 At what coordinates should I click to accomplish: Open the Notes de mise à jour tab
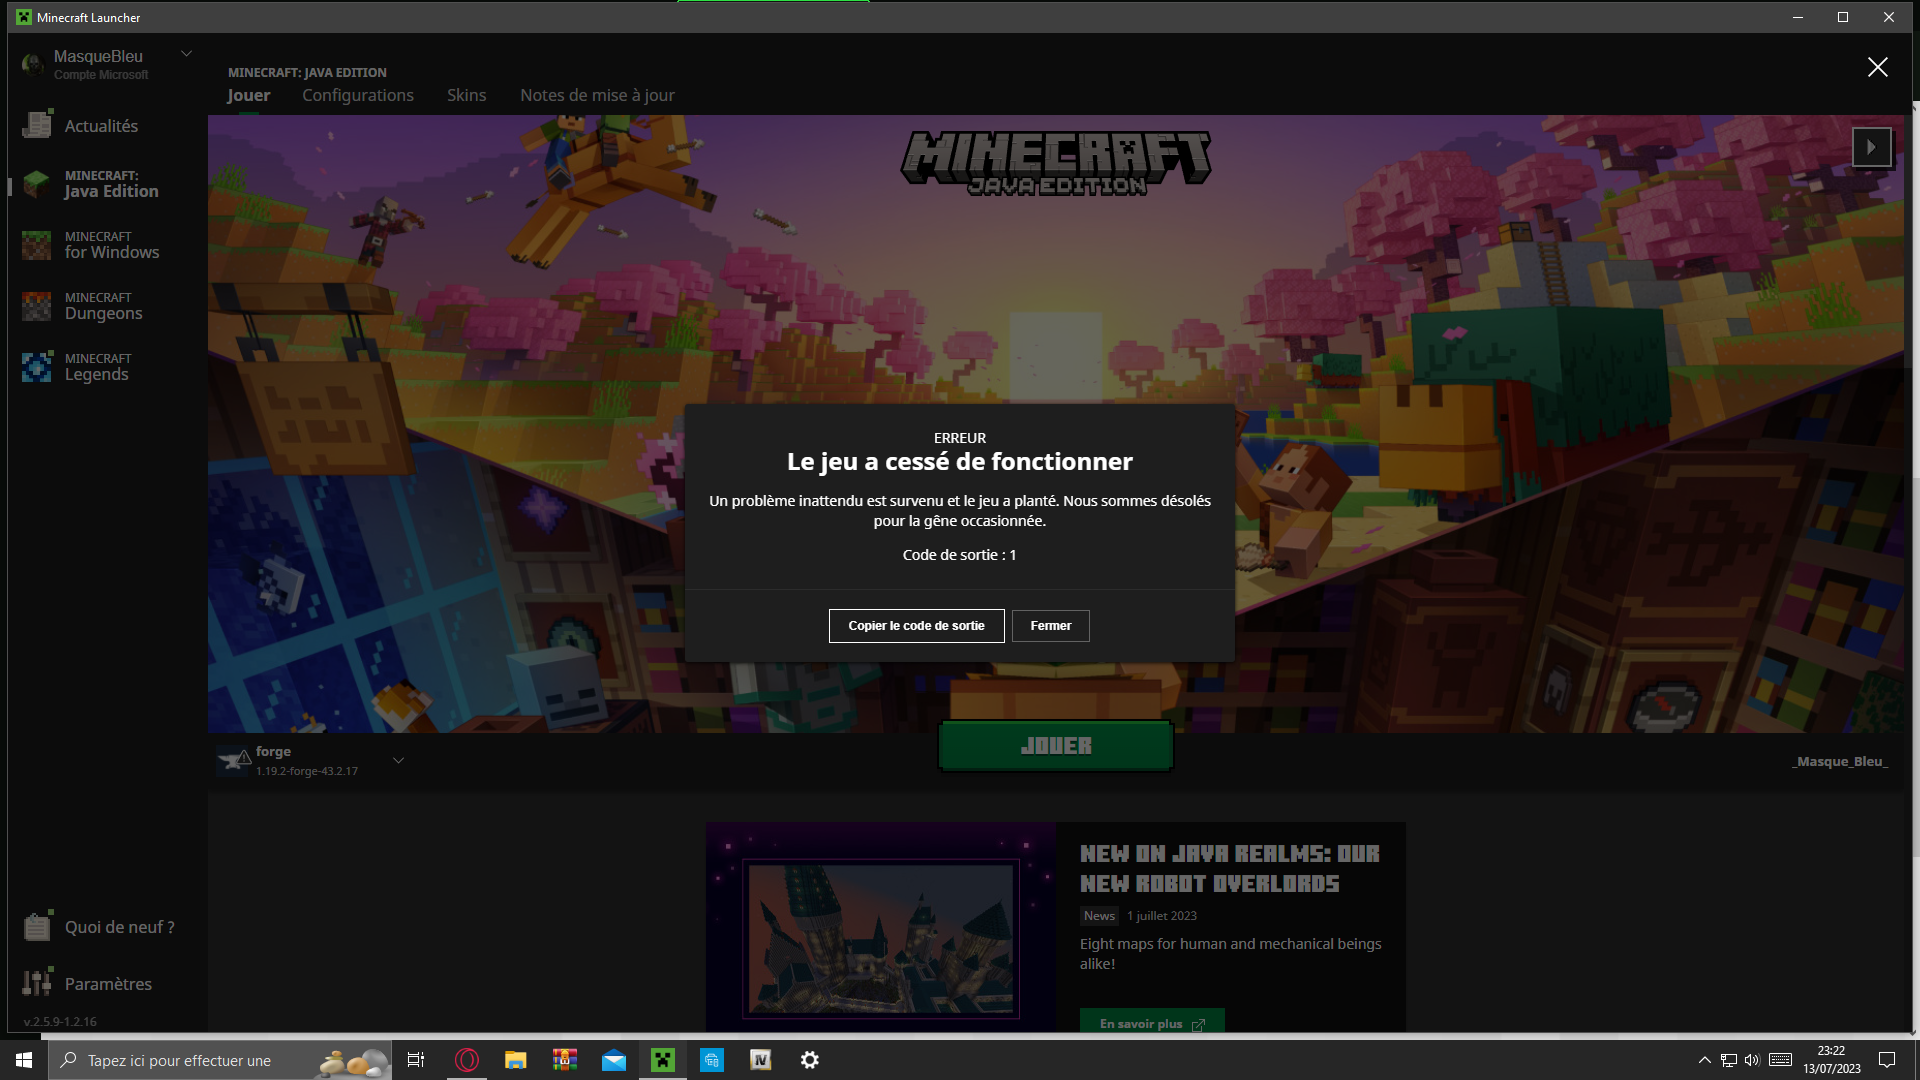pos(597,95)
